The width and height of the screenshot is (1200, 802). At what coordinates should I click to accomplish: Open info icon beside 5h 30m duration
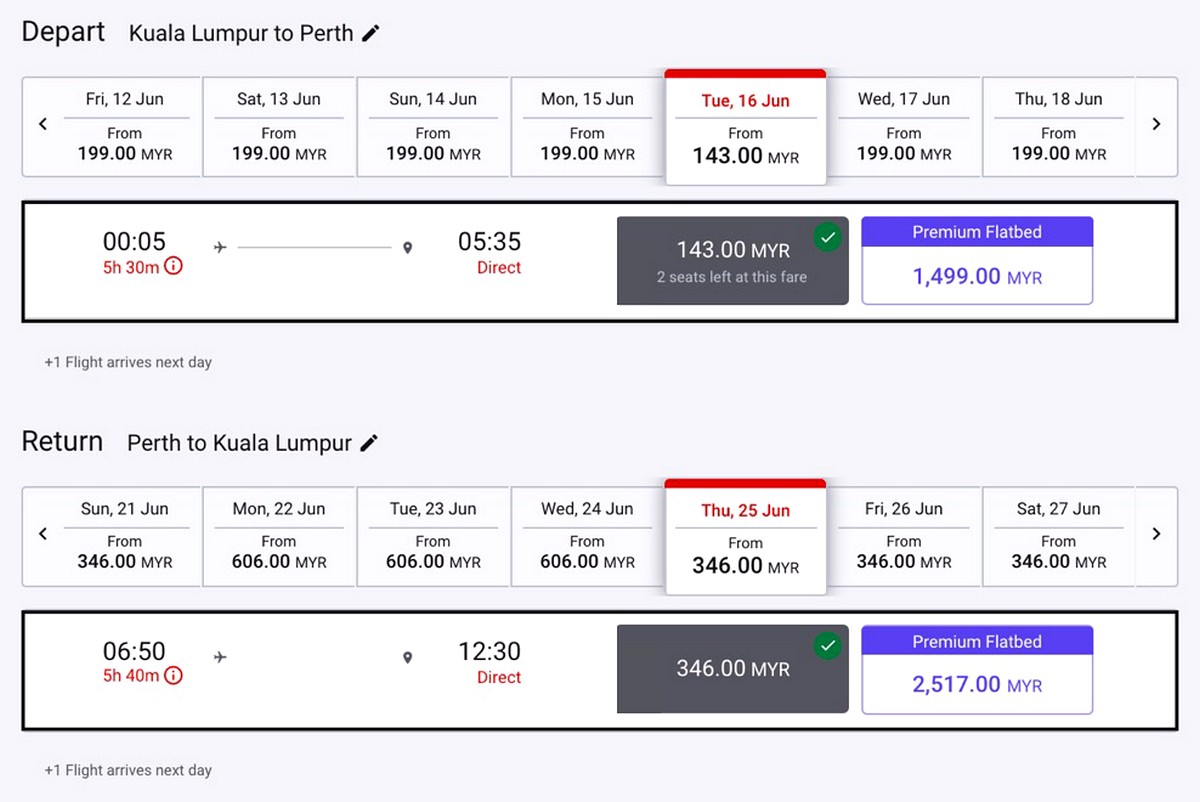tap(173, 266)
